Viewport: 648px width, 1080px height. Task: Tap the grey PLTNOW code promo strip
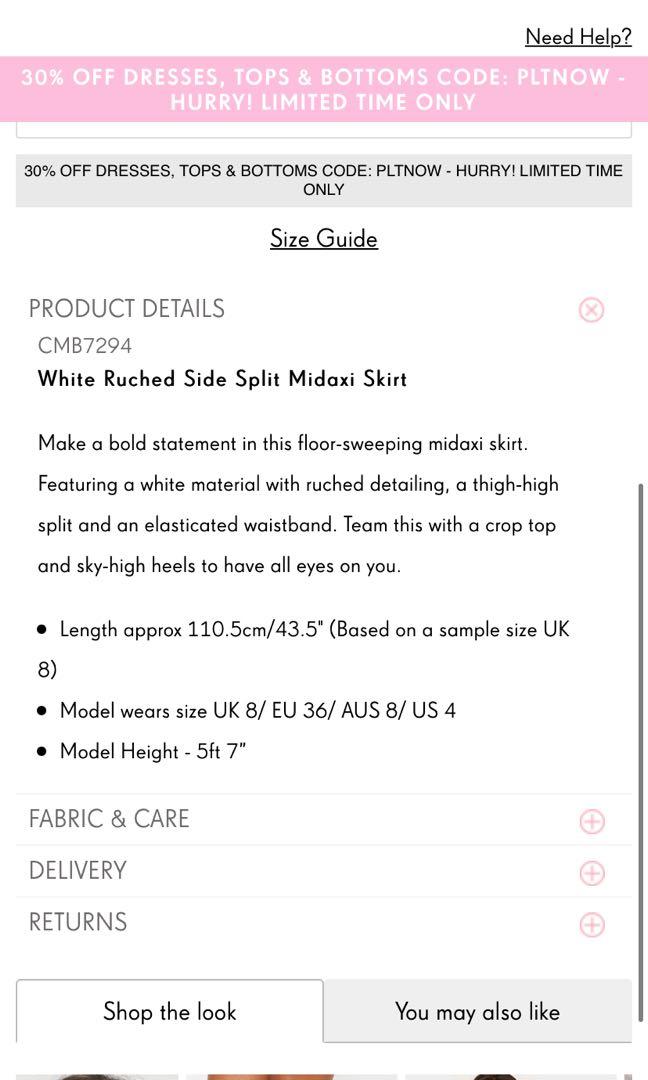tap(324, 180)
